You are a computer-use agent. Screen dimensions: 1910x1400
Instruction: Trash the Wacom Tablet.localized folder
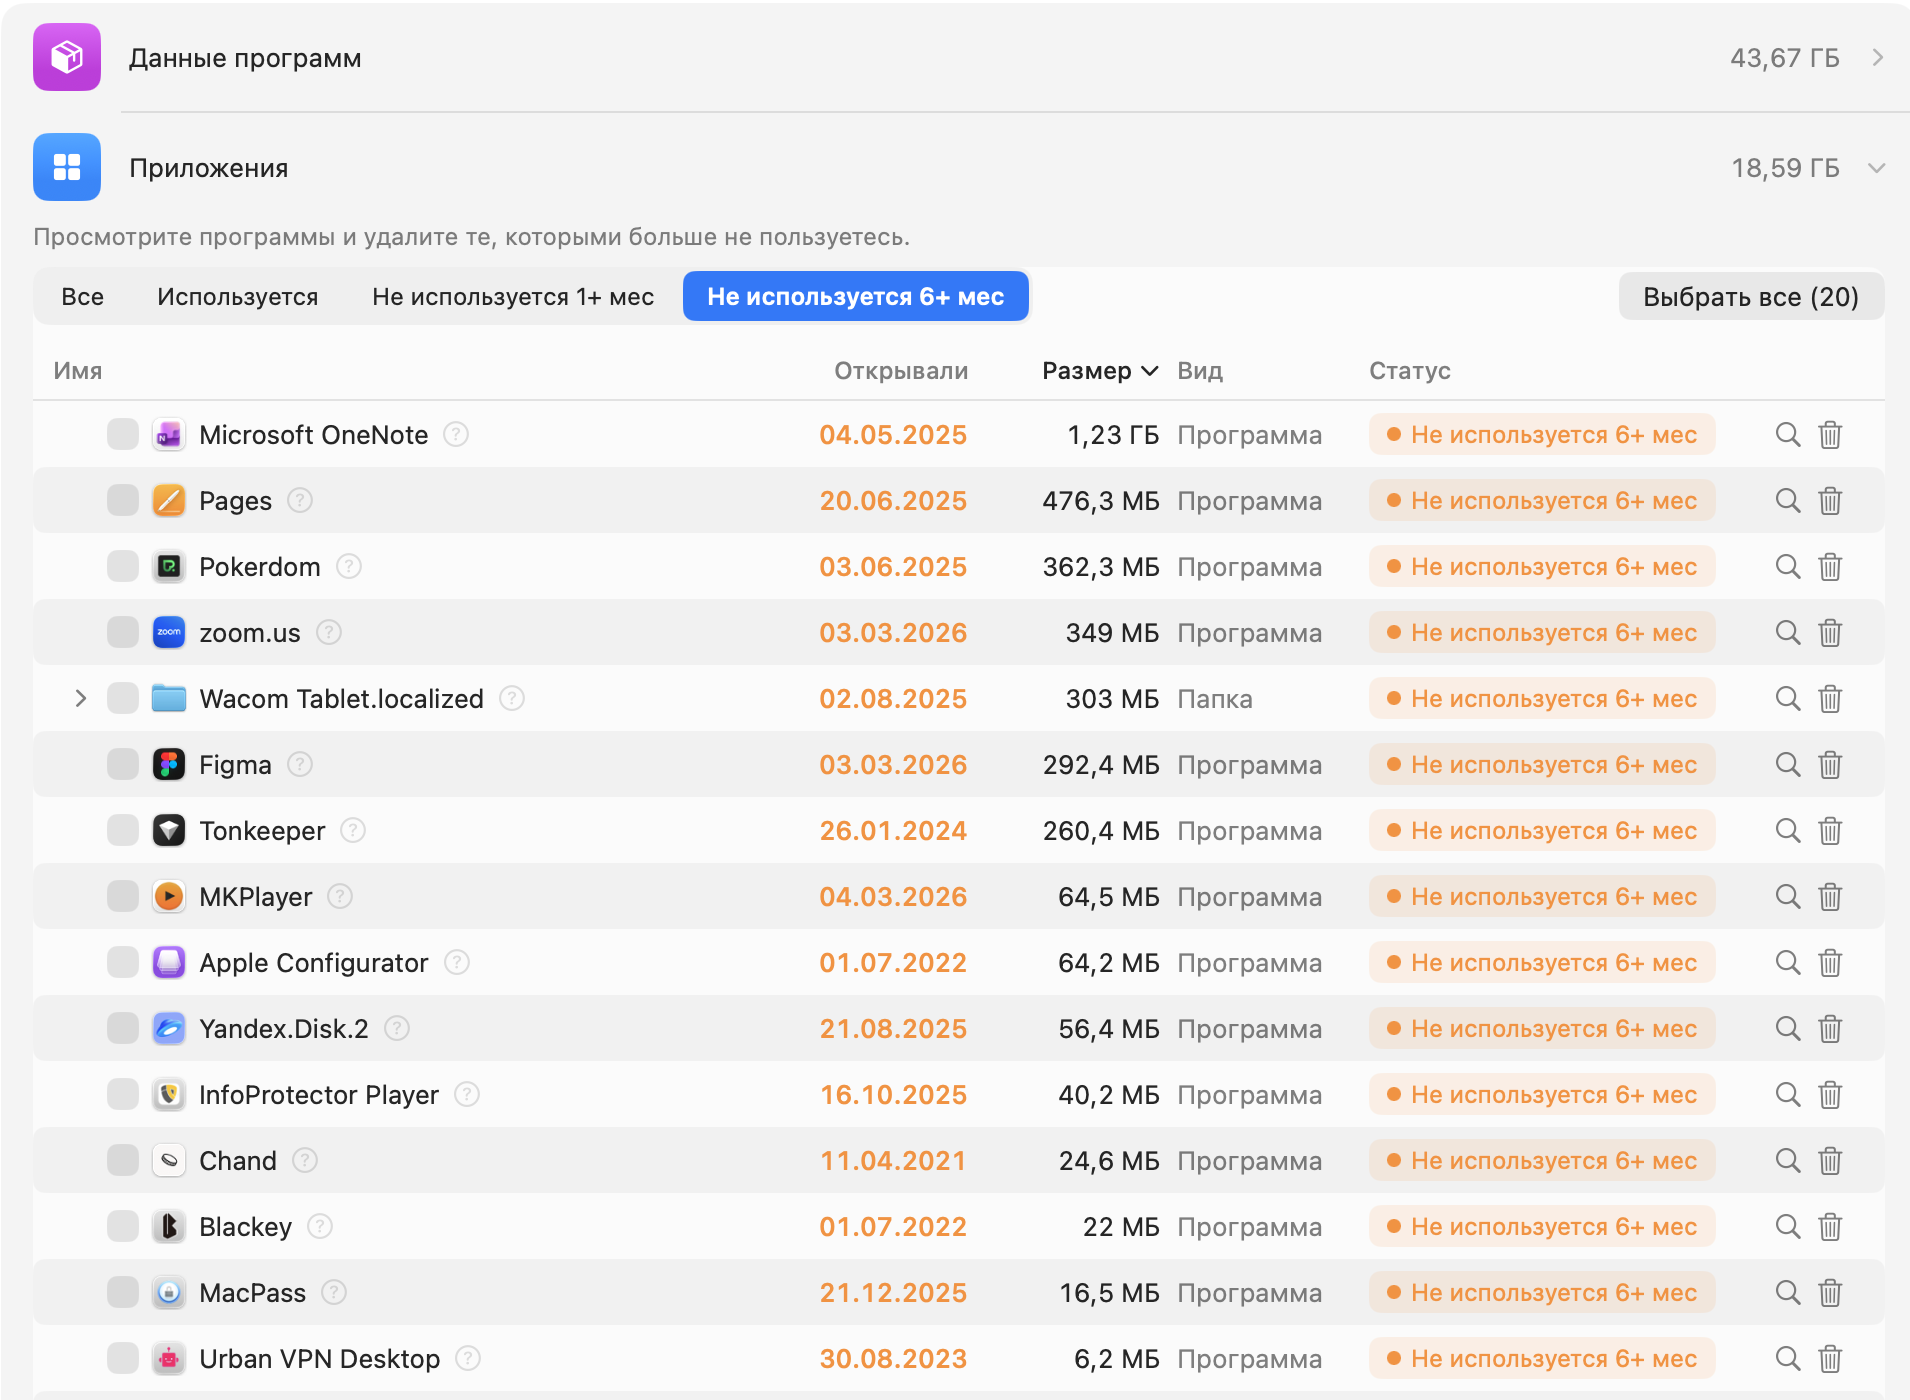[1830, 699]
